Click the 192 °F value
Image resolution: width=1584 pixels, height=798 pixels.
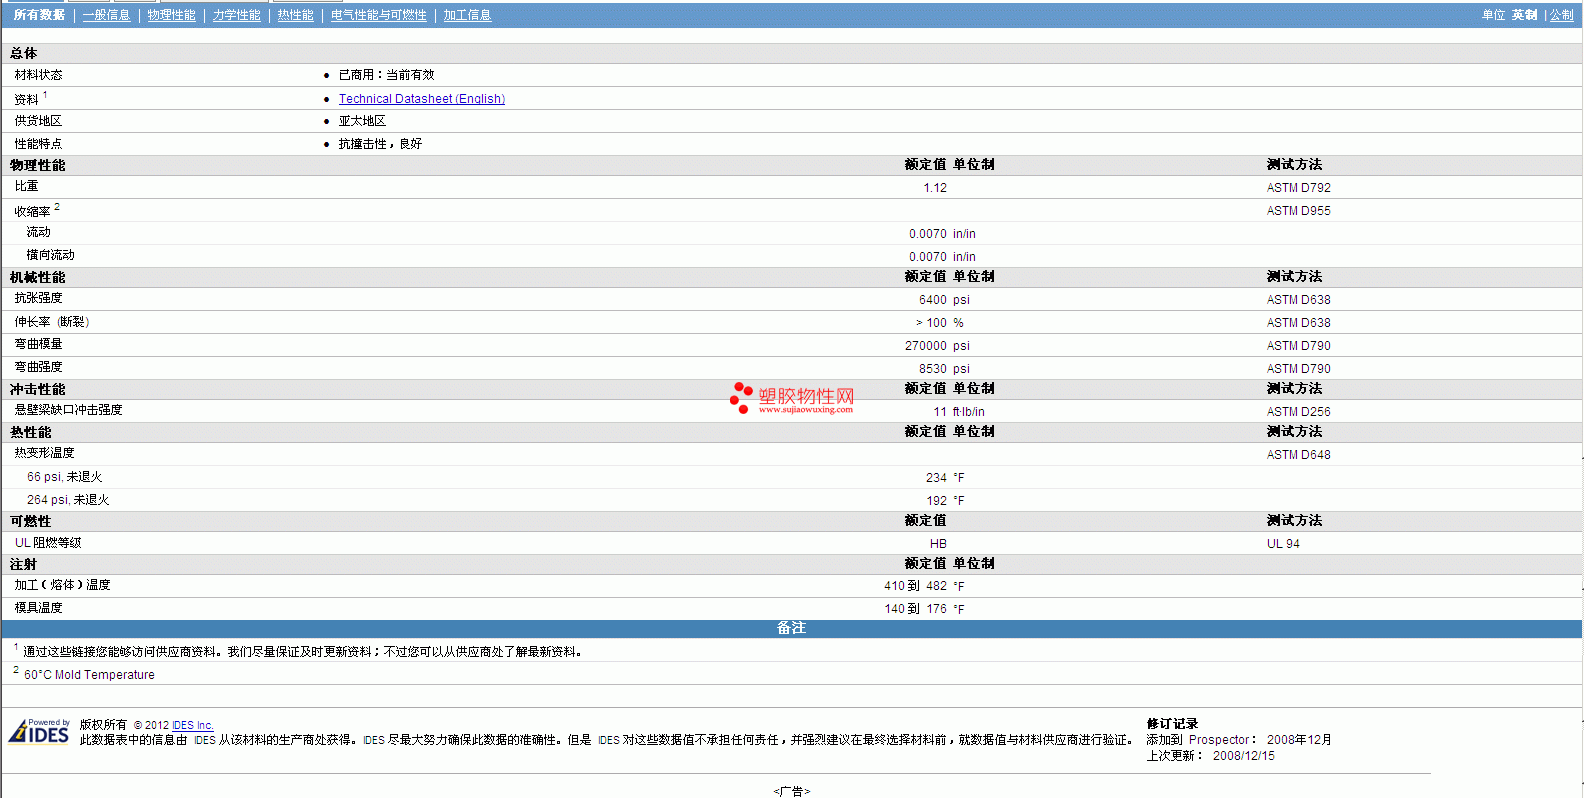tap(945, 501)
